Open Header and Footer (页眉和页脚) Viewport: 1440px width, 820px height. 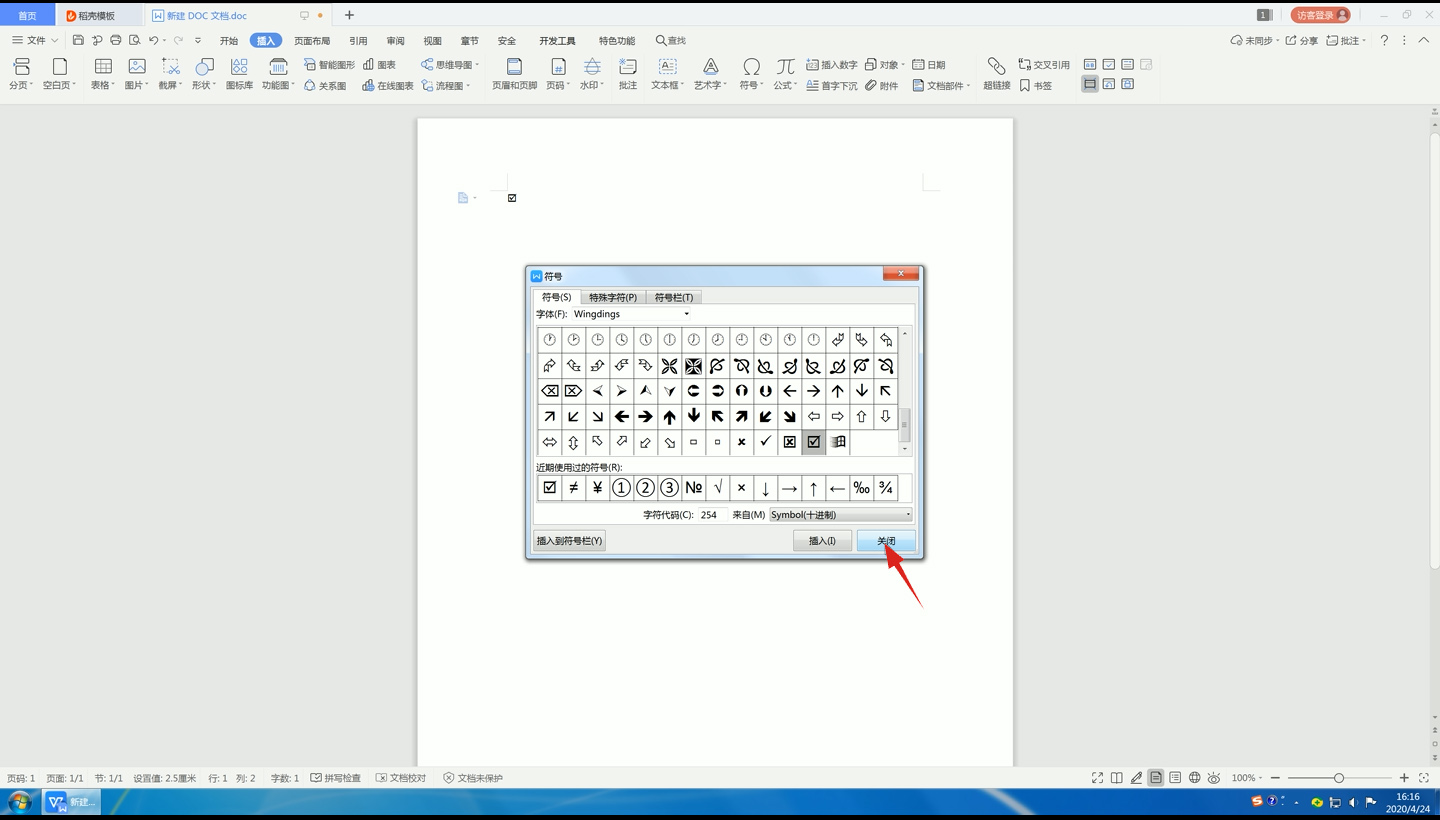coord(514,74)
